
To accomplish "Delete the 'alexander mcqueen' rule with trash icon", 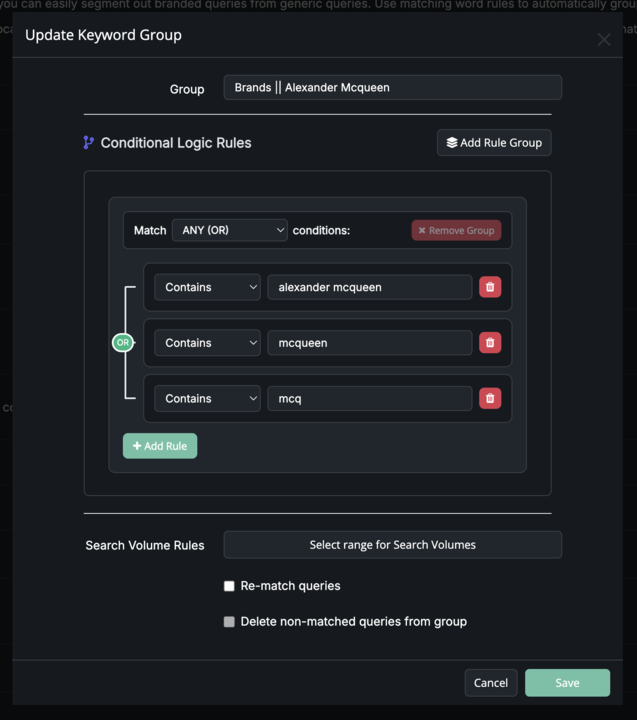I will tap(489, 287).
